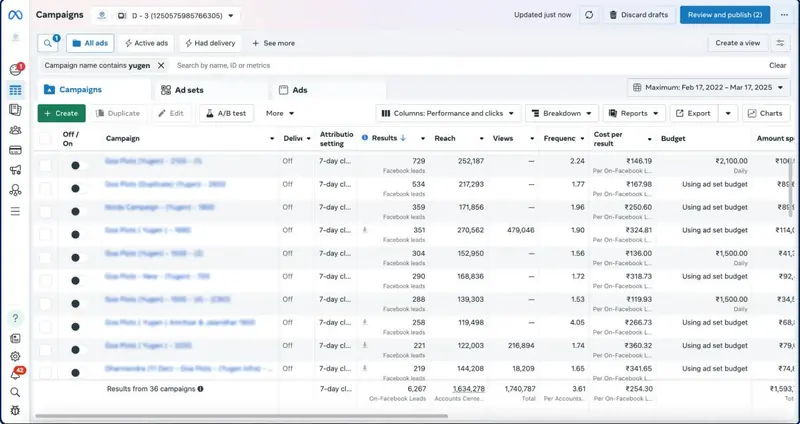Image resolution: width=800 pixels, height=424 pixels.
Task: Open sidebar search magnifier icon
Action: pyautogui.click(x=15, y=392)
